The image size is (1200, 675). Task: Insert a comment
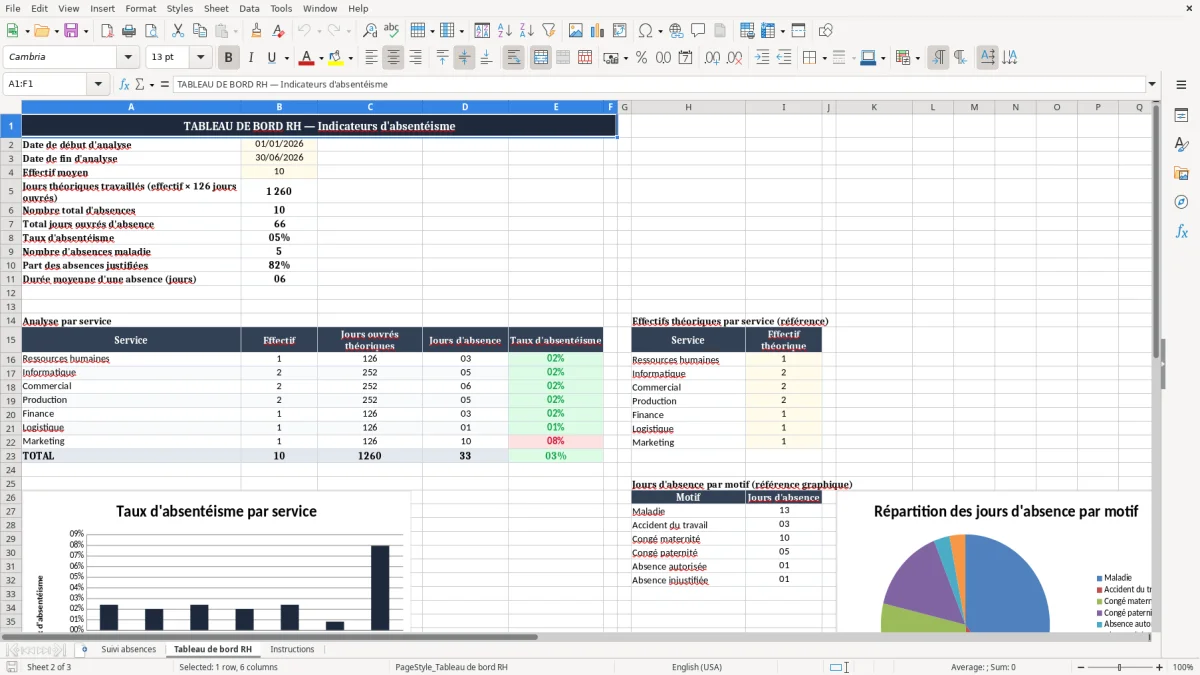698,31
